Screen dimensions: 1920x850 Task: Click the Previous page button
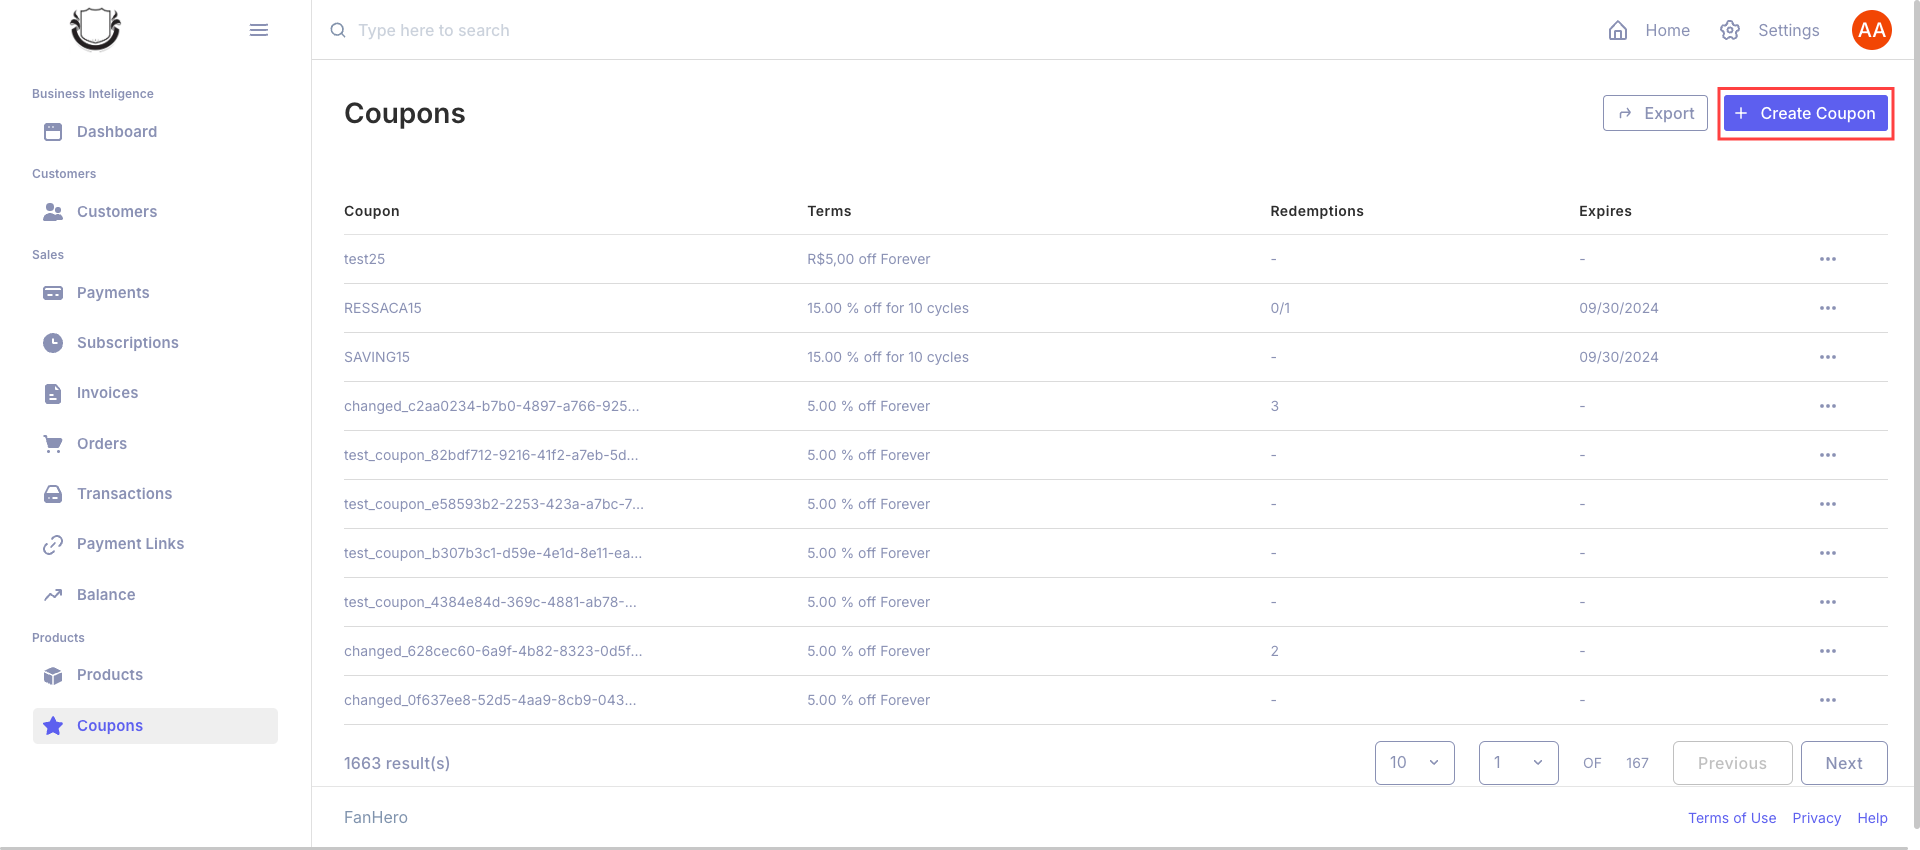(1732, 763)
